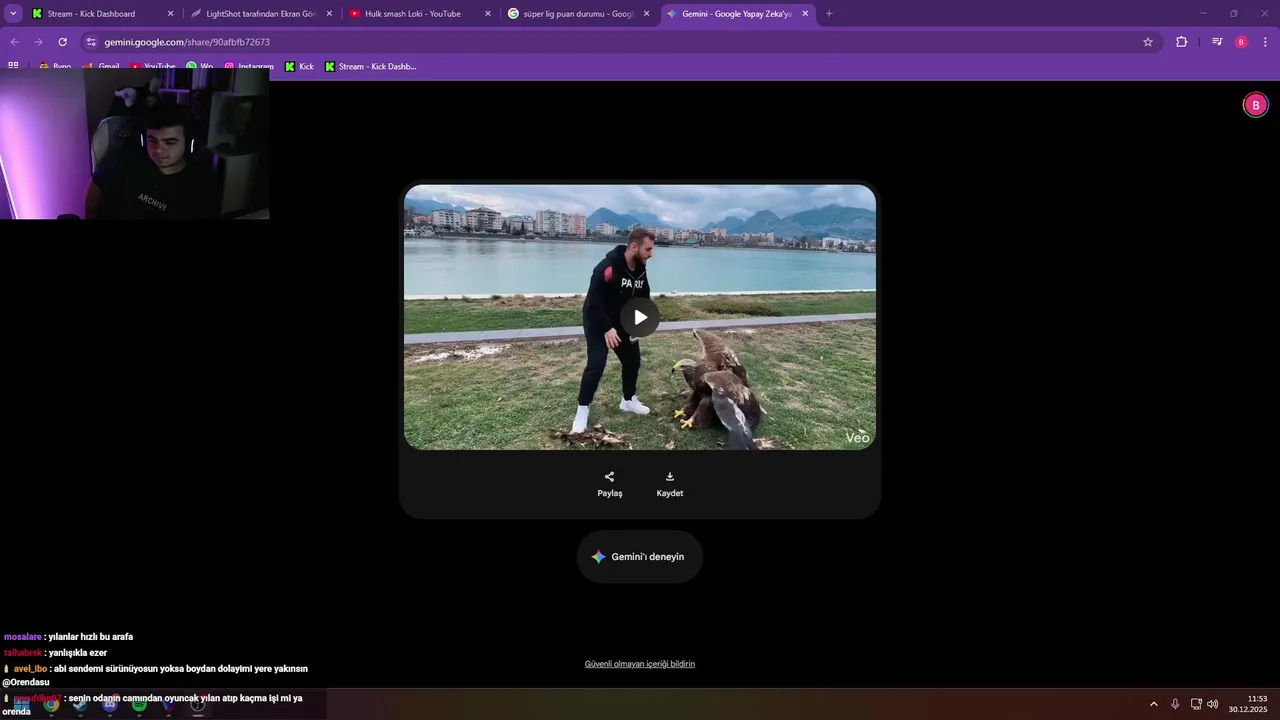Viewport: 1280px width, 720px height.
Task: Open the volume speaker tray icon
Action: (x=1213, y=704)
